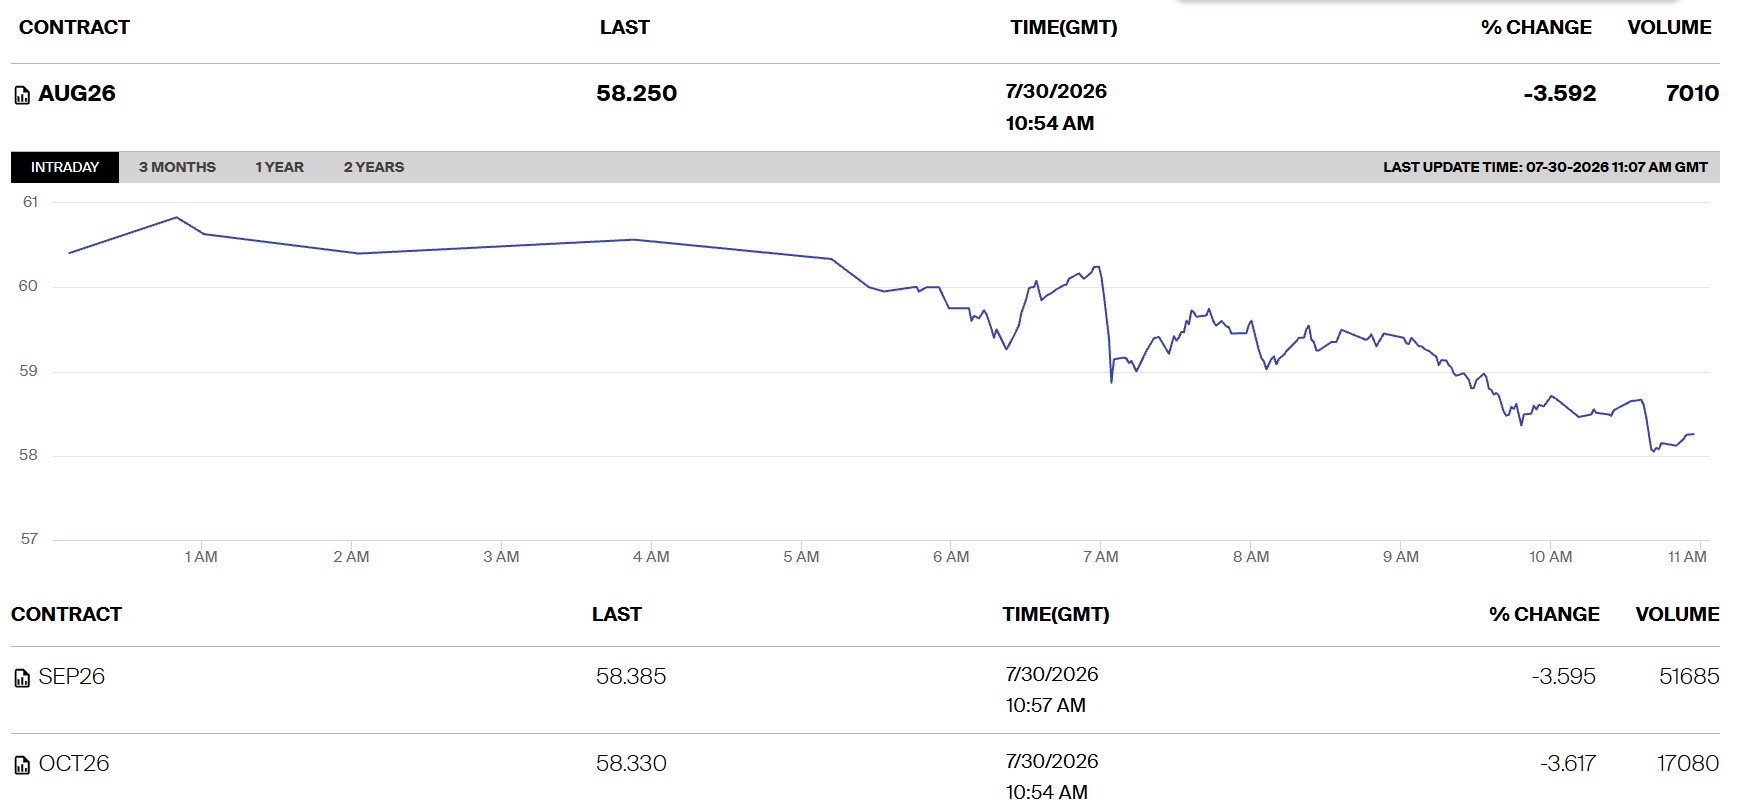Open the AUG26 contract
Screen dimensions: 1751x807
(x=77, y=94)
